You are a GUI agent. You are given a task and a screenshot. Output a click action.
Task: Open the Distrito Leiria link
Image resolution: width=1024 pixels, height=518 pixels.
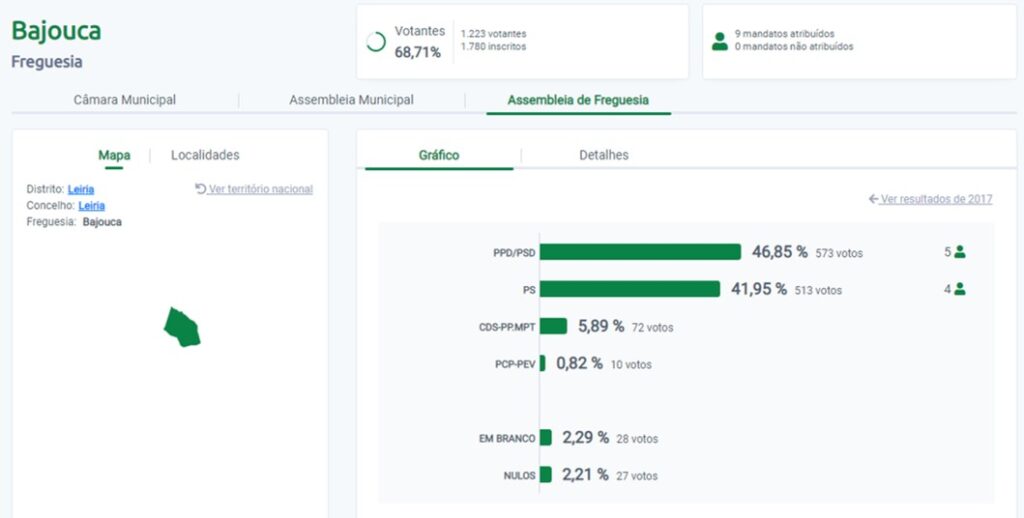81,189
